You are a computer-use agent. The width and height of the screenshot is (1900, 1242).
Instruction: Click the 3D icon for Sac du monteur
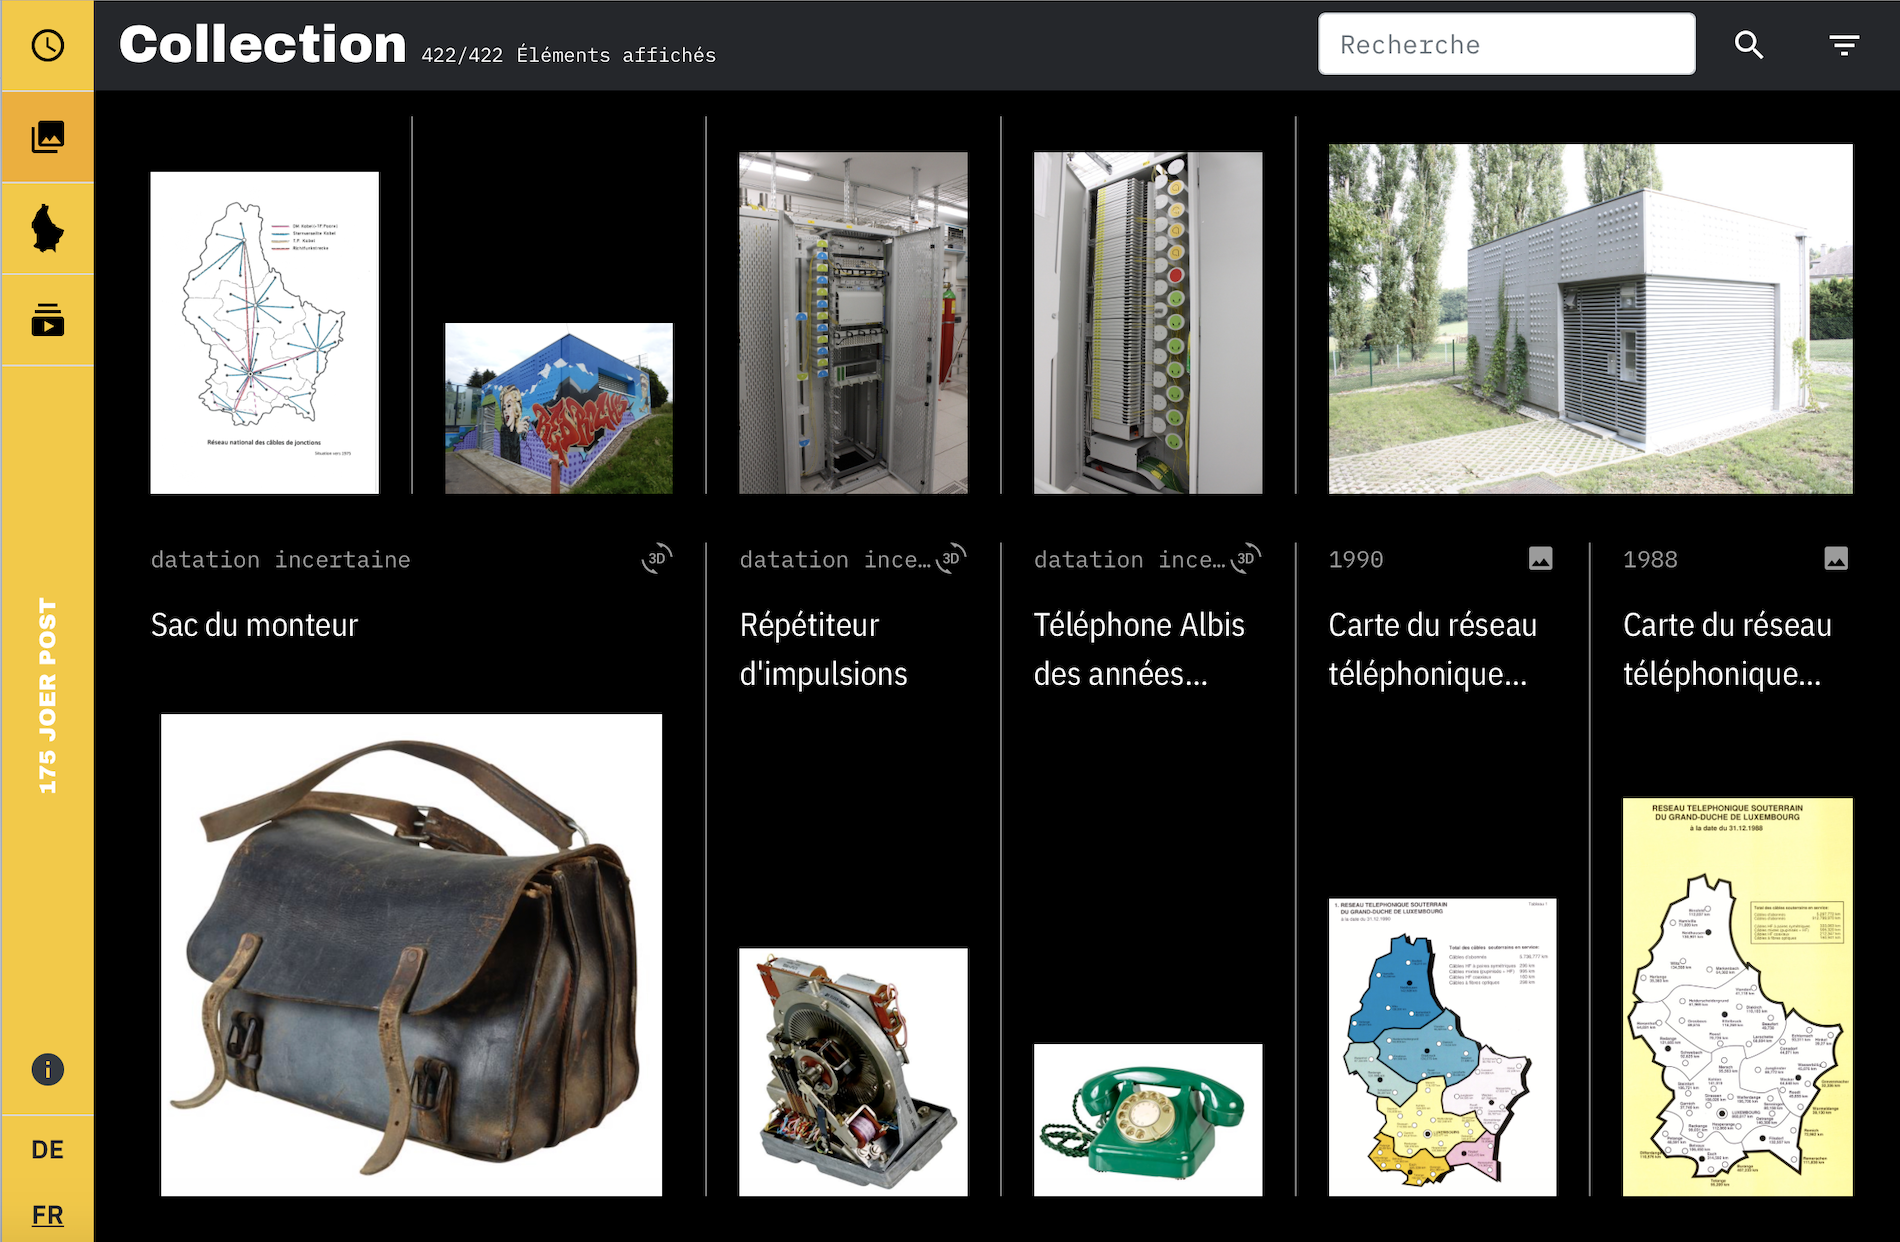[657, 558]
